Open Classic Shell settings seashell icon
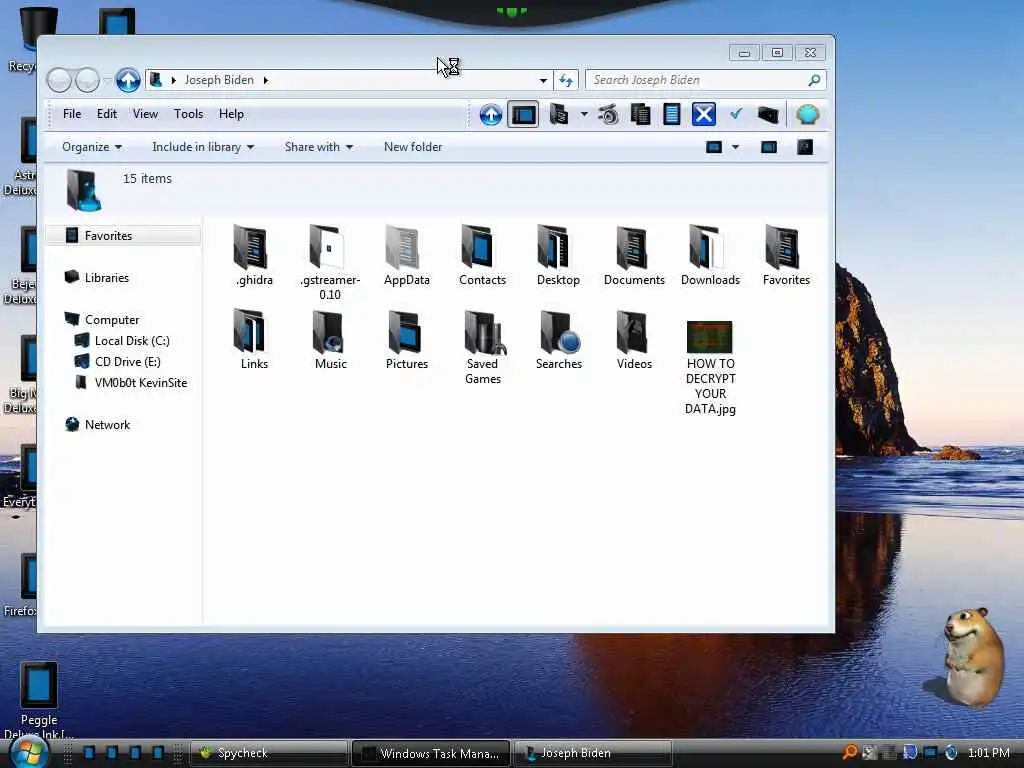 tap(807, 115)
